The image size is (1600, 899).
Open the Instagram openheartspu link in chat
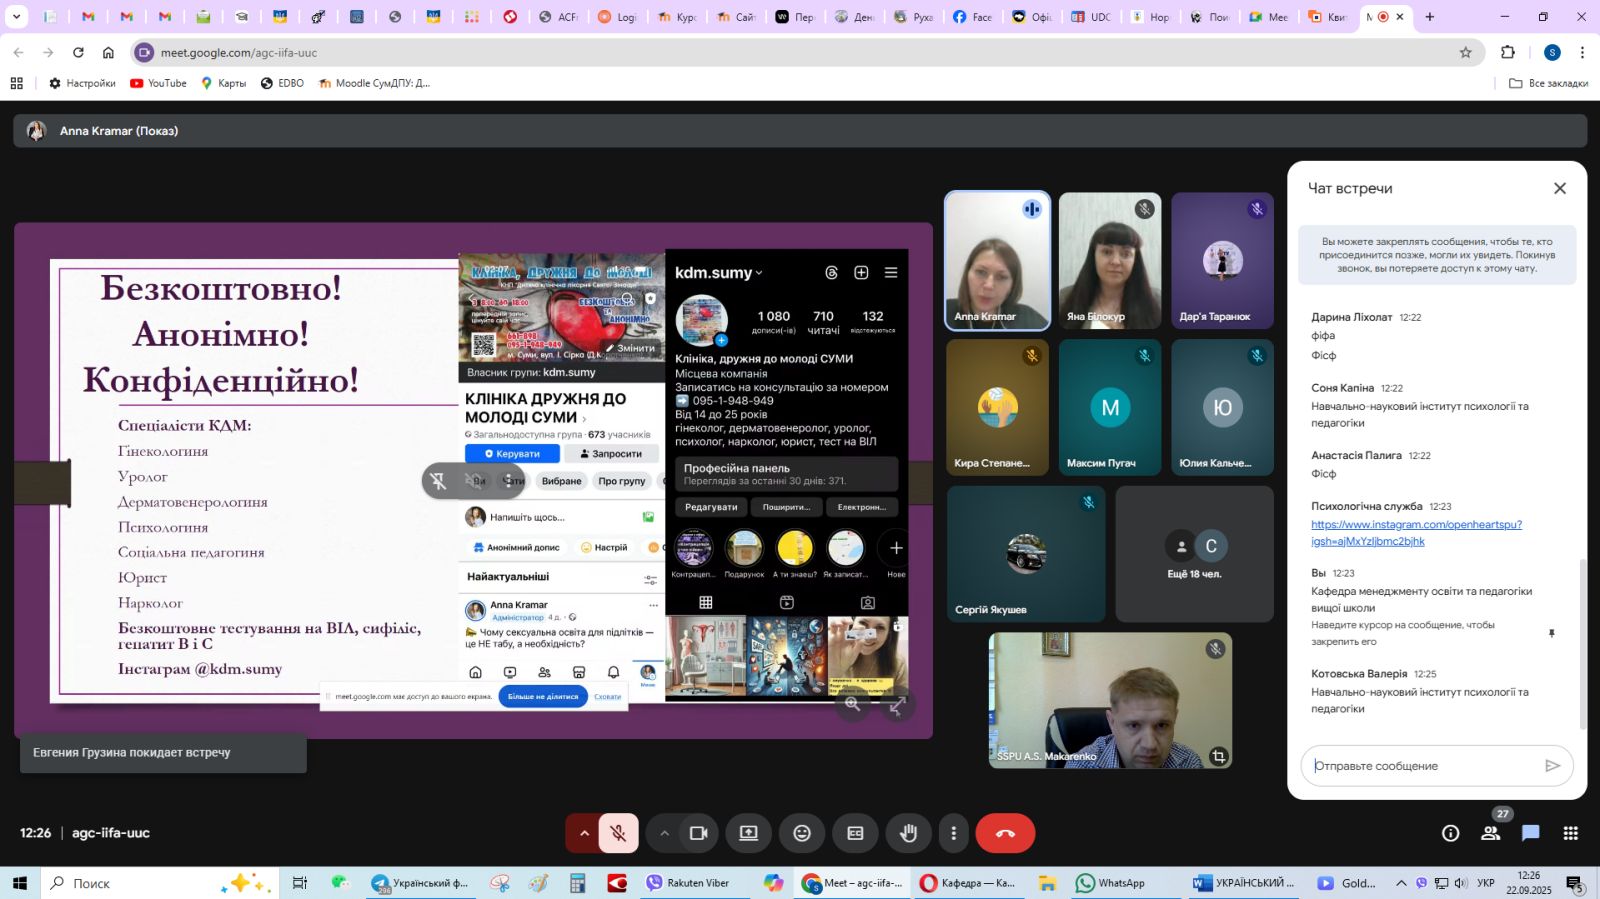point(1416,532)
